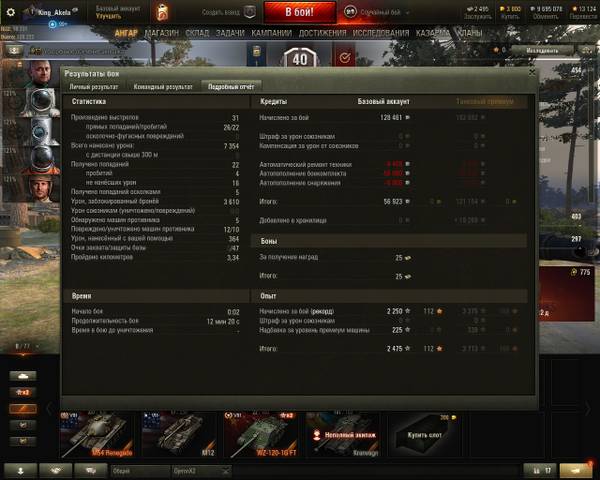This screenshot has height=480, width=600.
Task: Open the Общий chat tab
Action: (139, 471)
